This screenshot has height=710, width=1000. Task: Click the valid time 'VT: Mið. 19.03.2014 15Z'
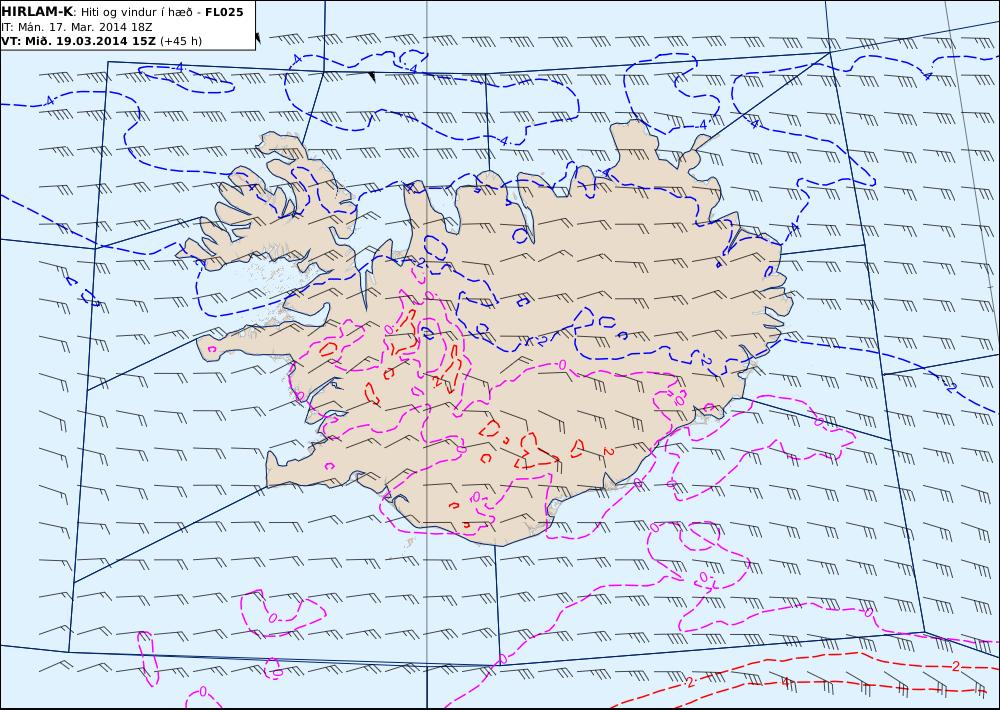coord(78,41)
